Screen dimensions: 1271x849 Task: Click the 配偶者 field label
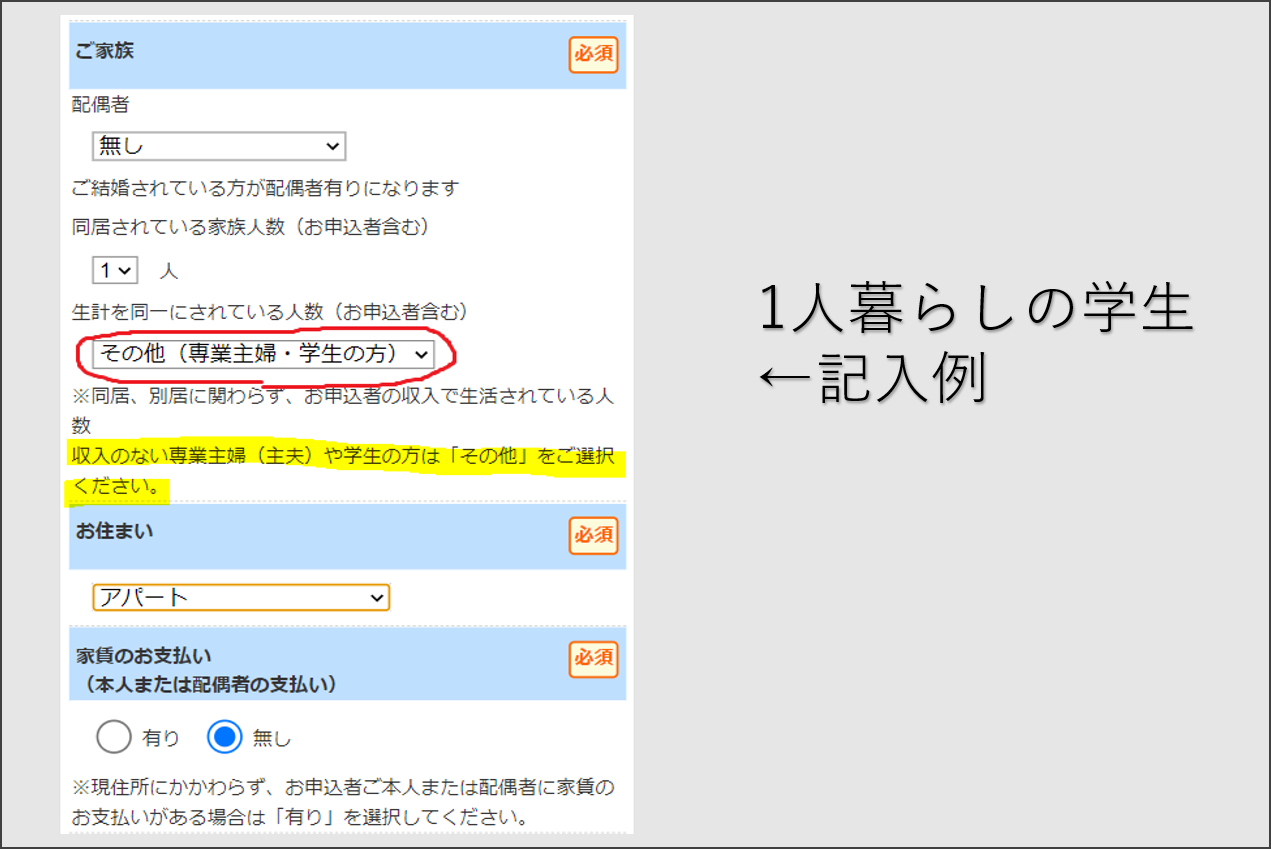(100, 105)
